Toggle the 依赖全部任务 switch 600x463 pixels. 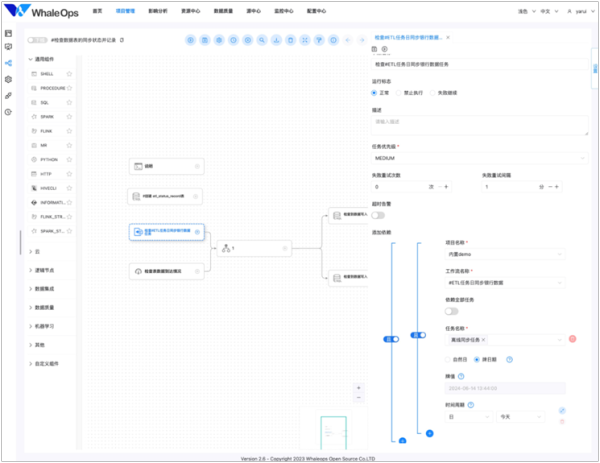tap(451, 310)
